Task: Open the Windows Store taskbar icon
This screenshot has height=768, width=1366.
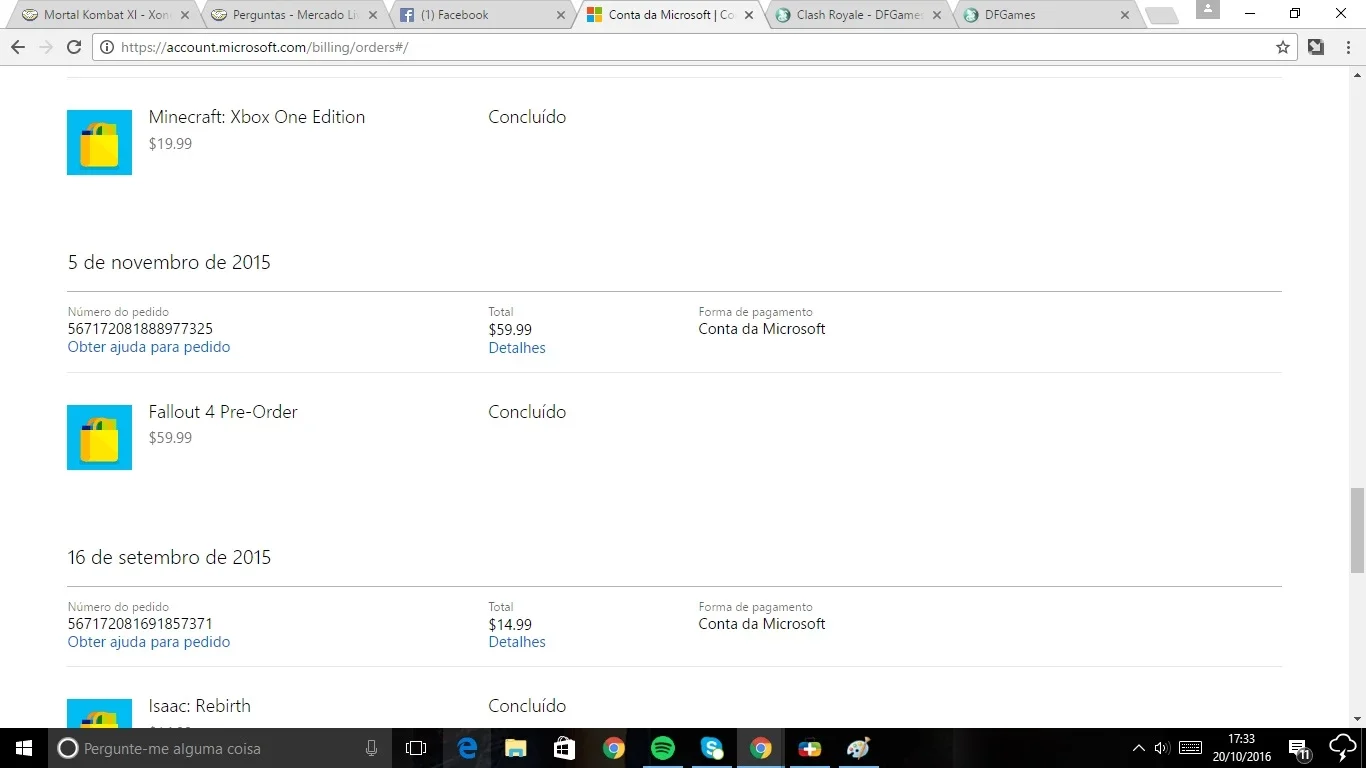Action: 565,748
